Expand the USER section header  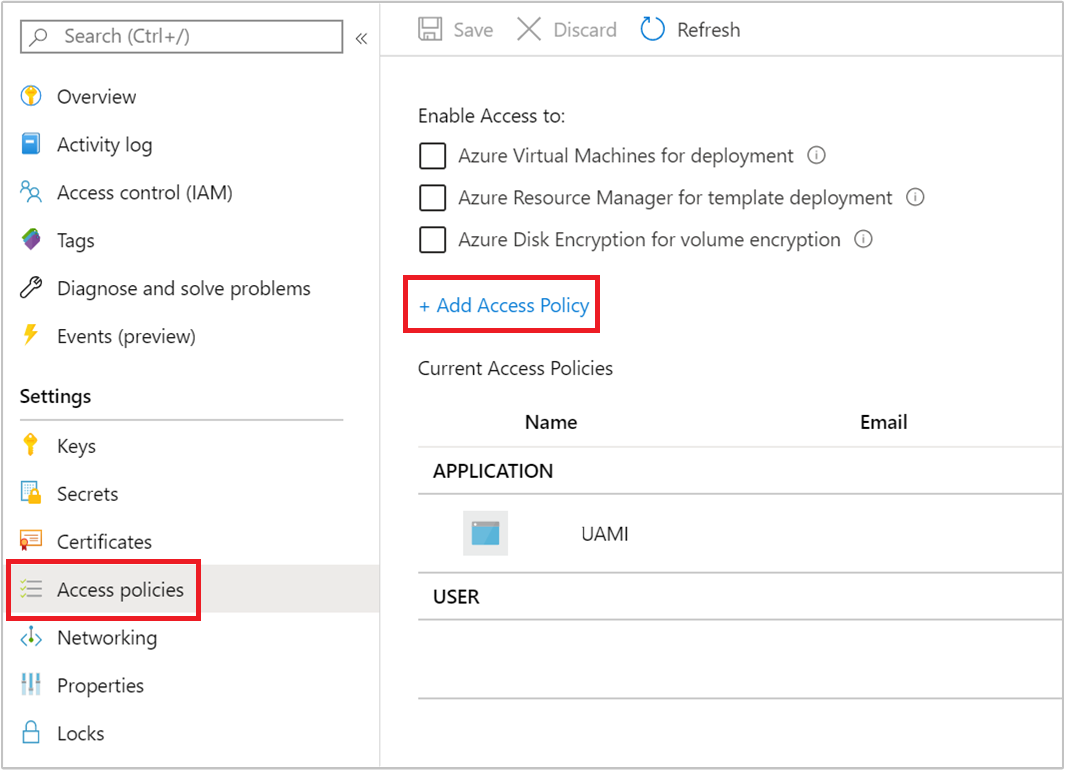click(456, 596)
